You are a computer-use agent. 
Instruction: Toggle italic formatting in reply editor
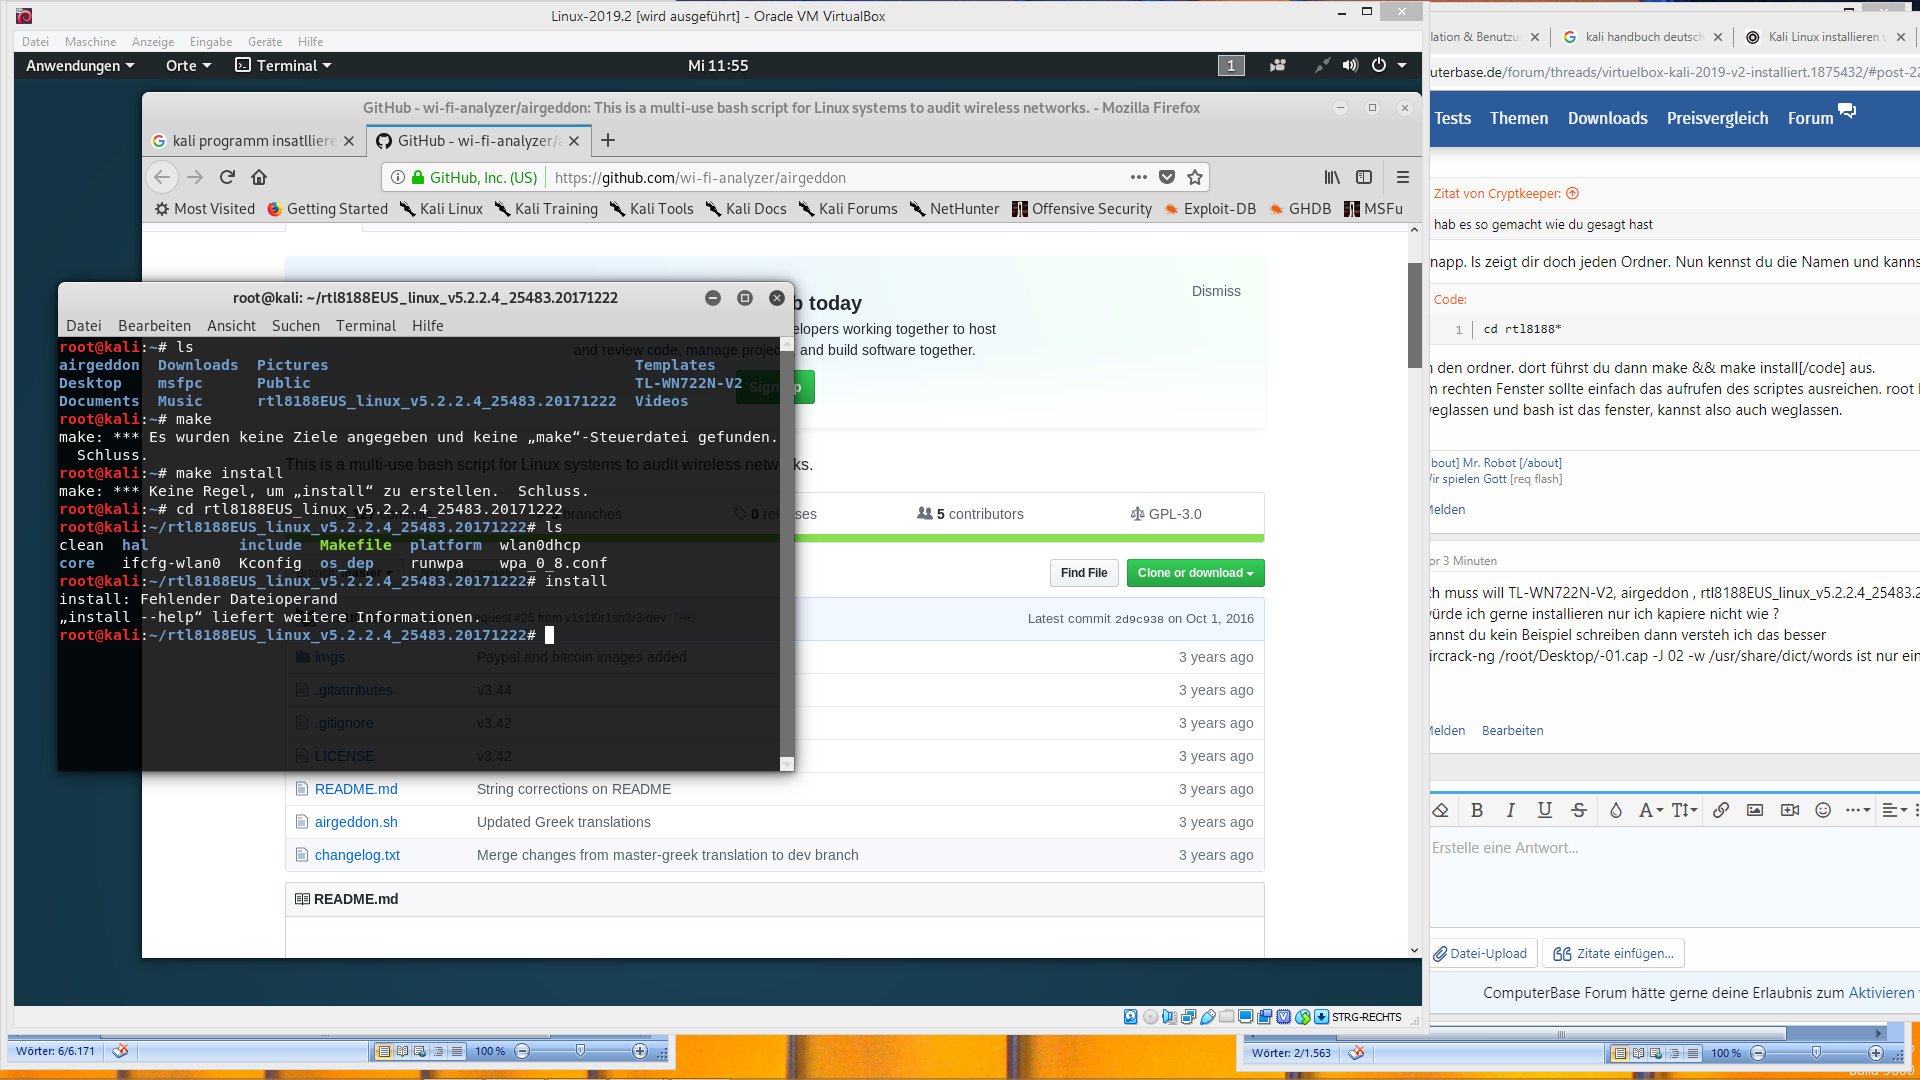1511,810
